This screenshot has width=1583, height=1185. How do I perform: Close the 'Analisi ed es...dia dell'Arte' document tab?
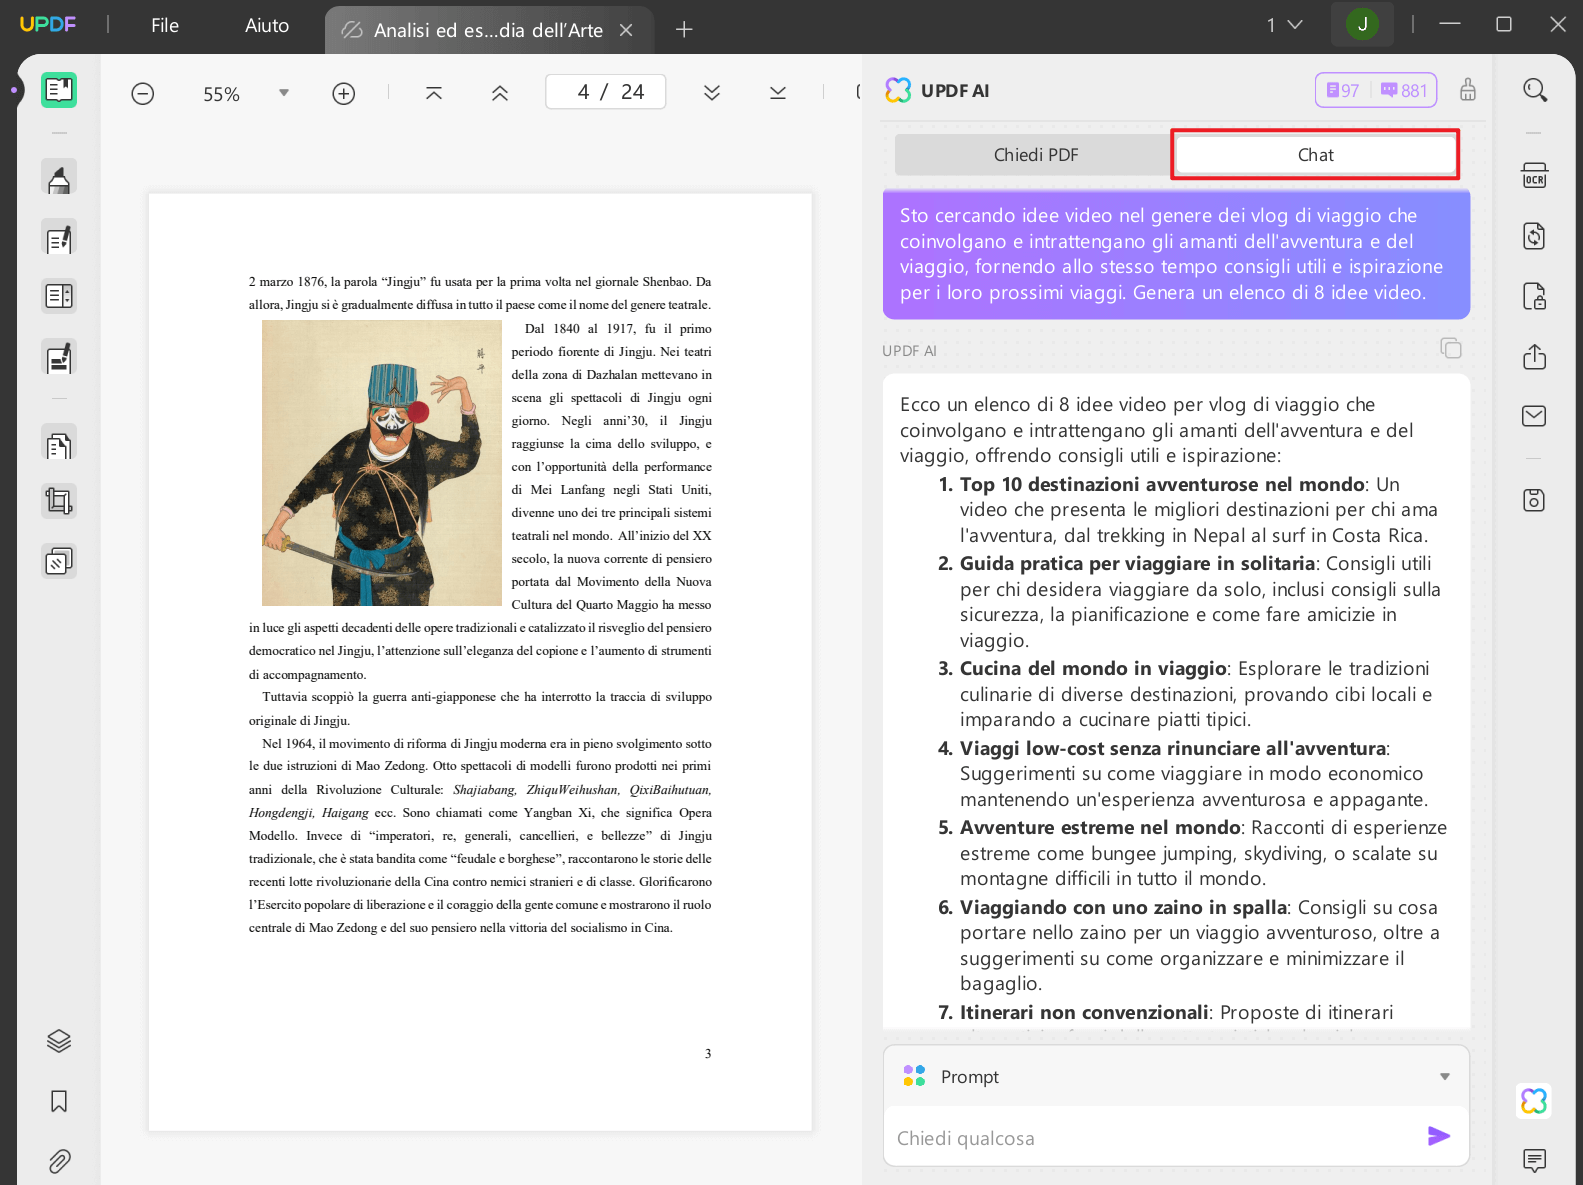coord(627,30)
